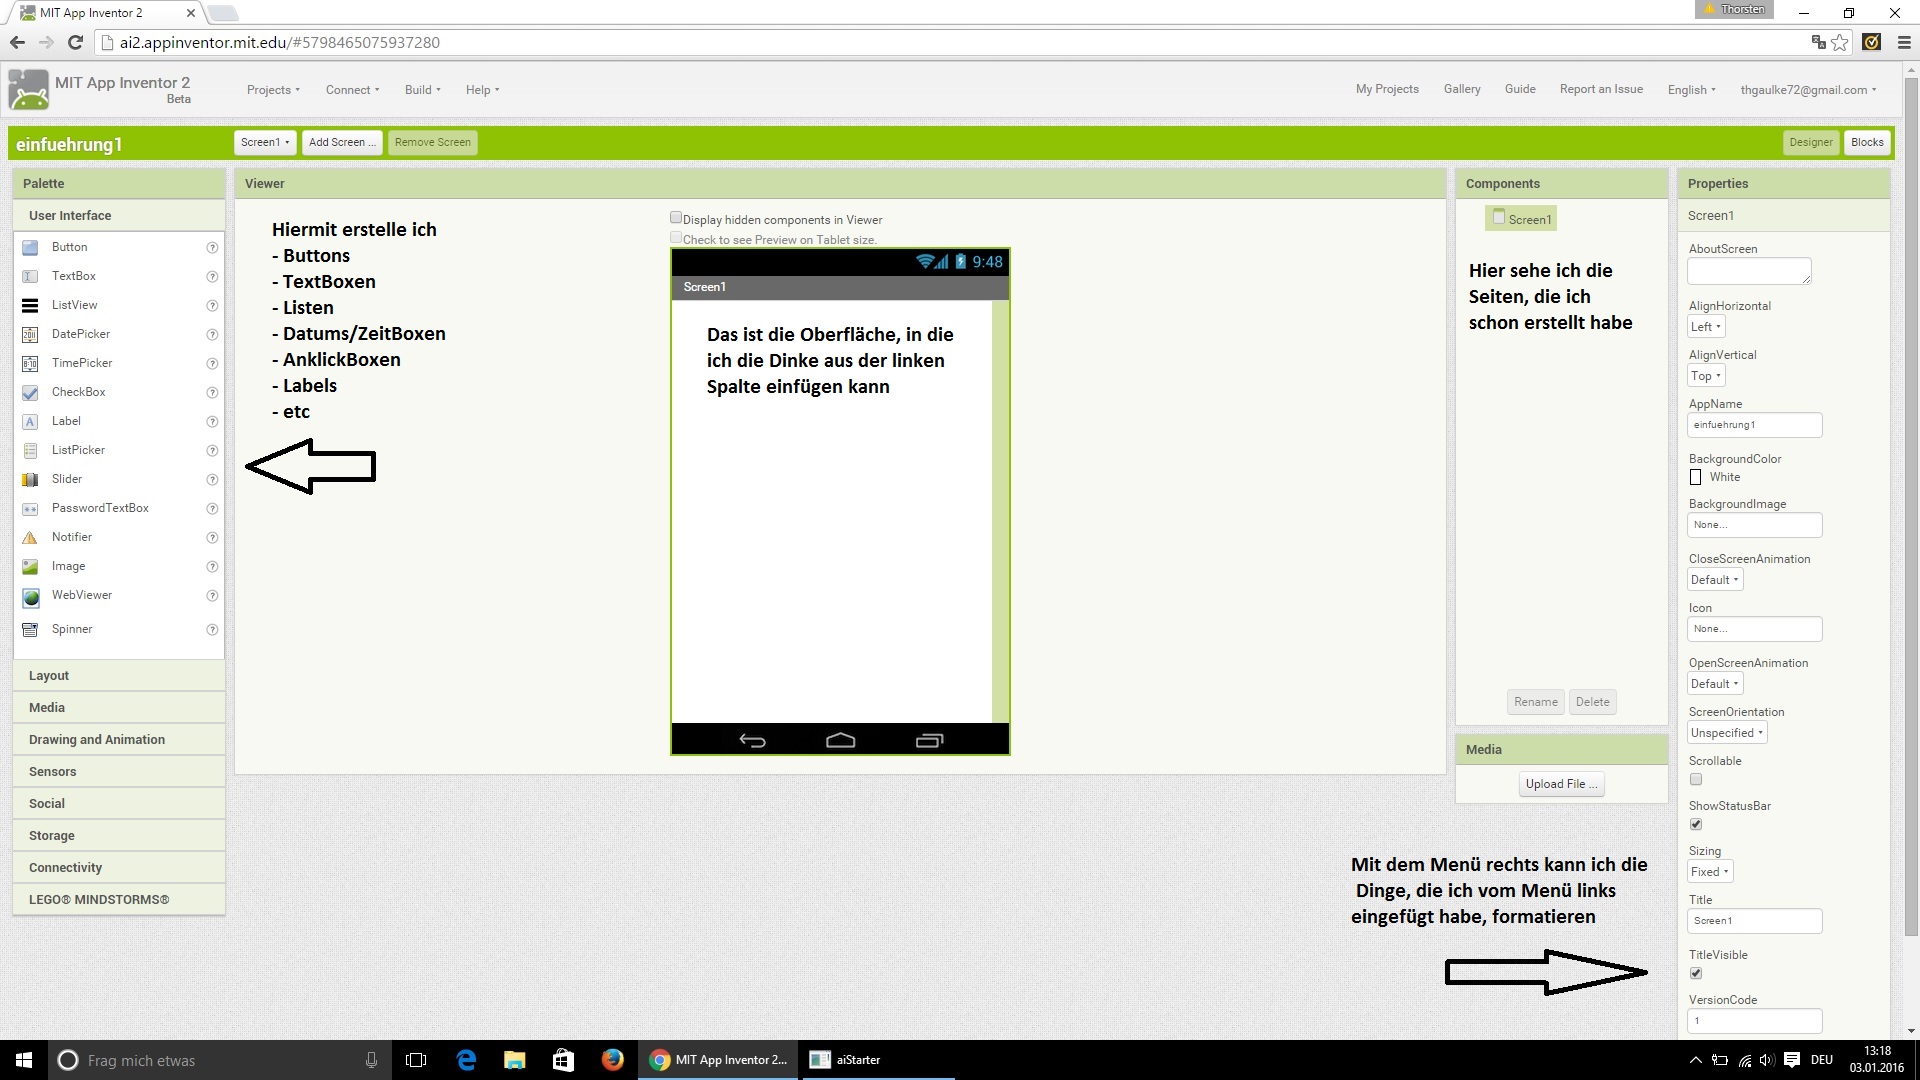Select the Image component icon
Image resolution: width=1920 pixels, height=1080 pixels.
pyautogui.click(x=30, y=566)
